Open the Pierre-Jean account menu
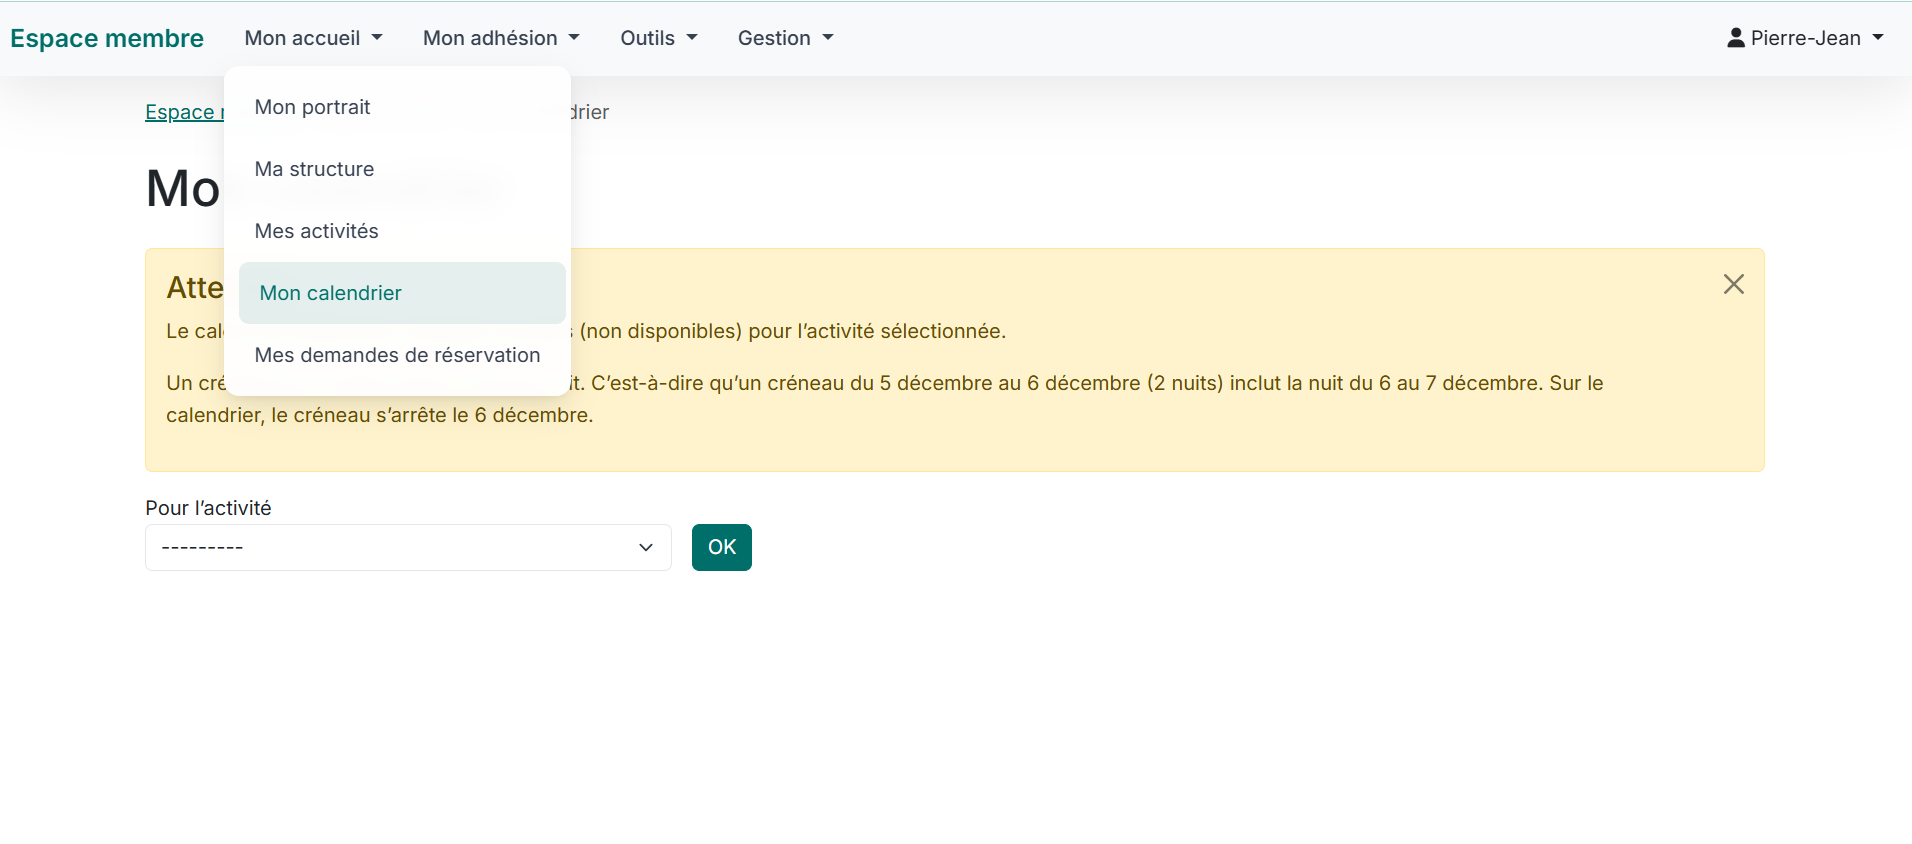Viewport: 1912px width, 844px height. click(x=1805, y=38)
